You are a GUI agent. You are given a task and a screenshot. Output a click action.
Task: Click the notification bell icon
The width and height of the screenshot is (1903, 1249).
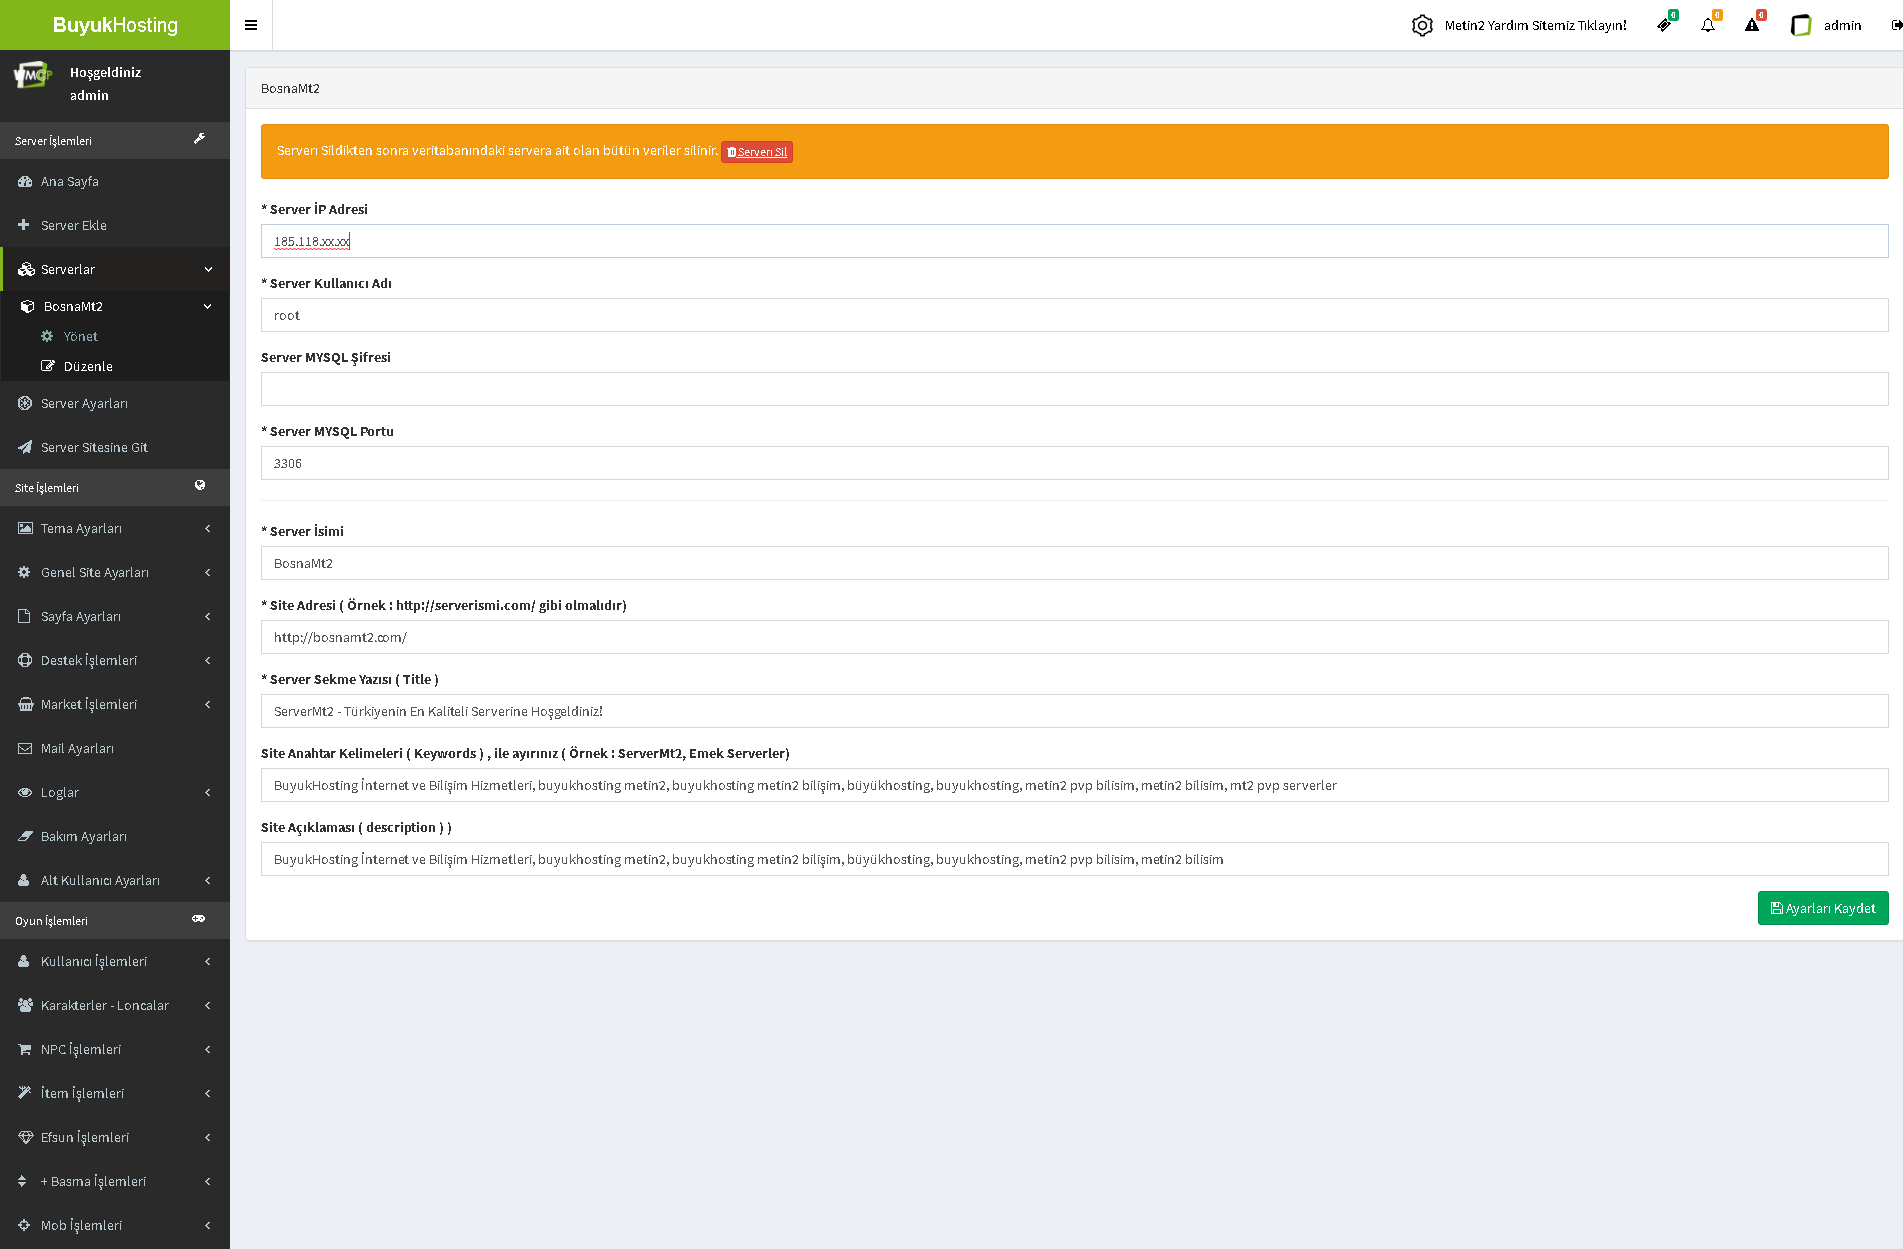(x=1708, y=25)
